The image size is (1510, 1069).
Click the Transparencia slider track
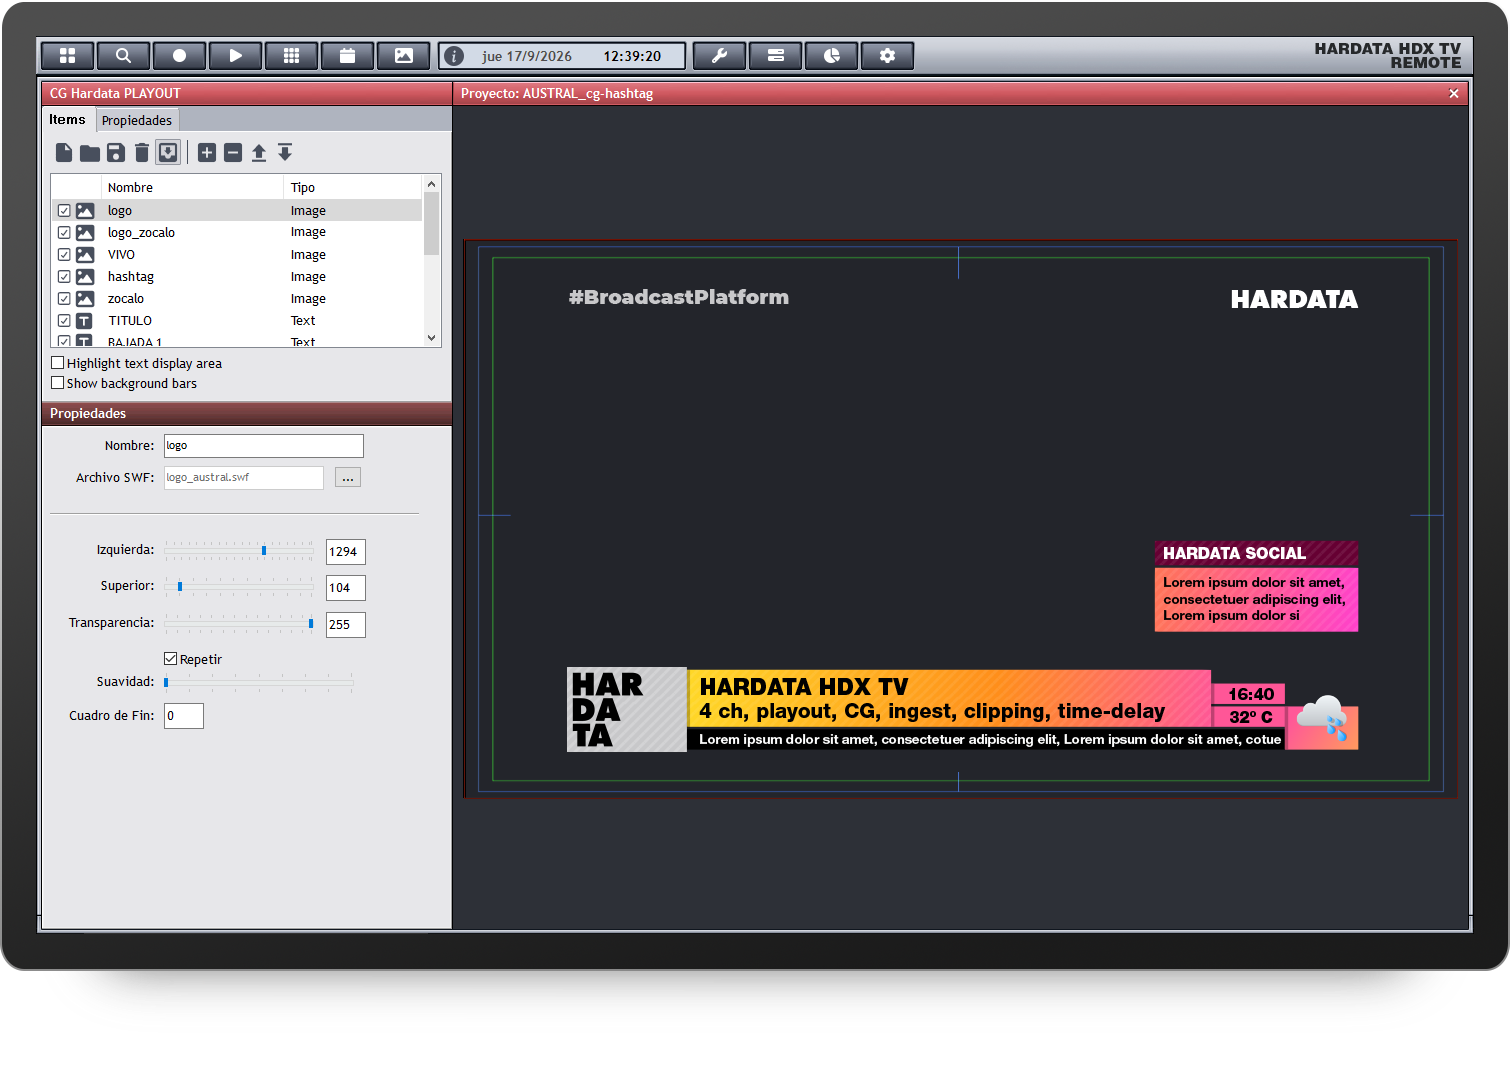pos(239,624)
